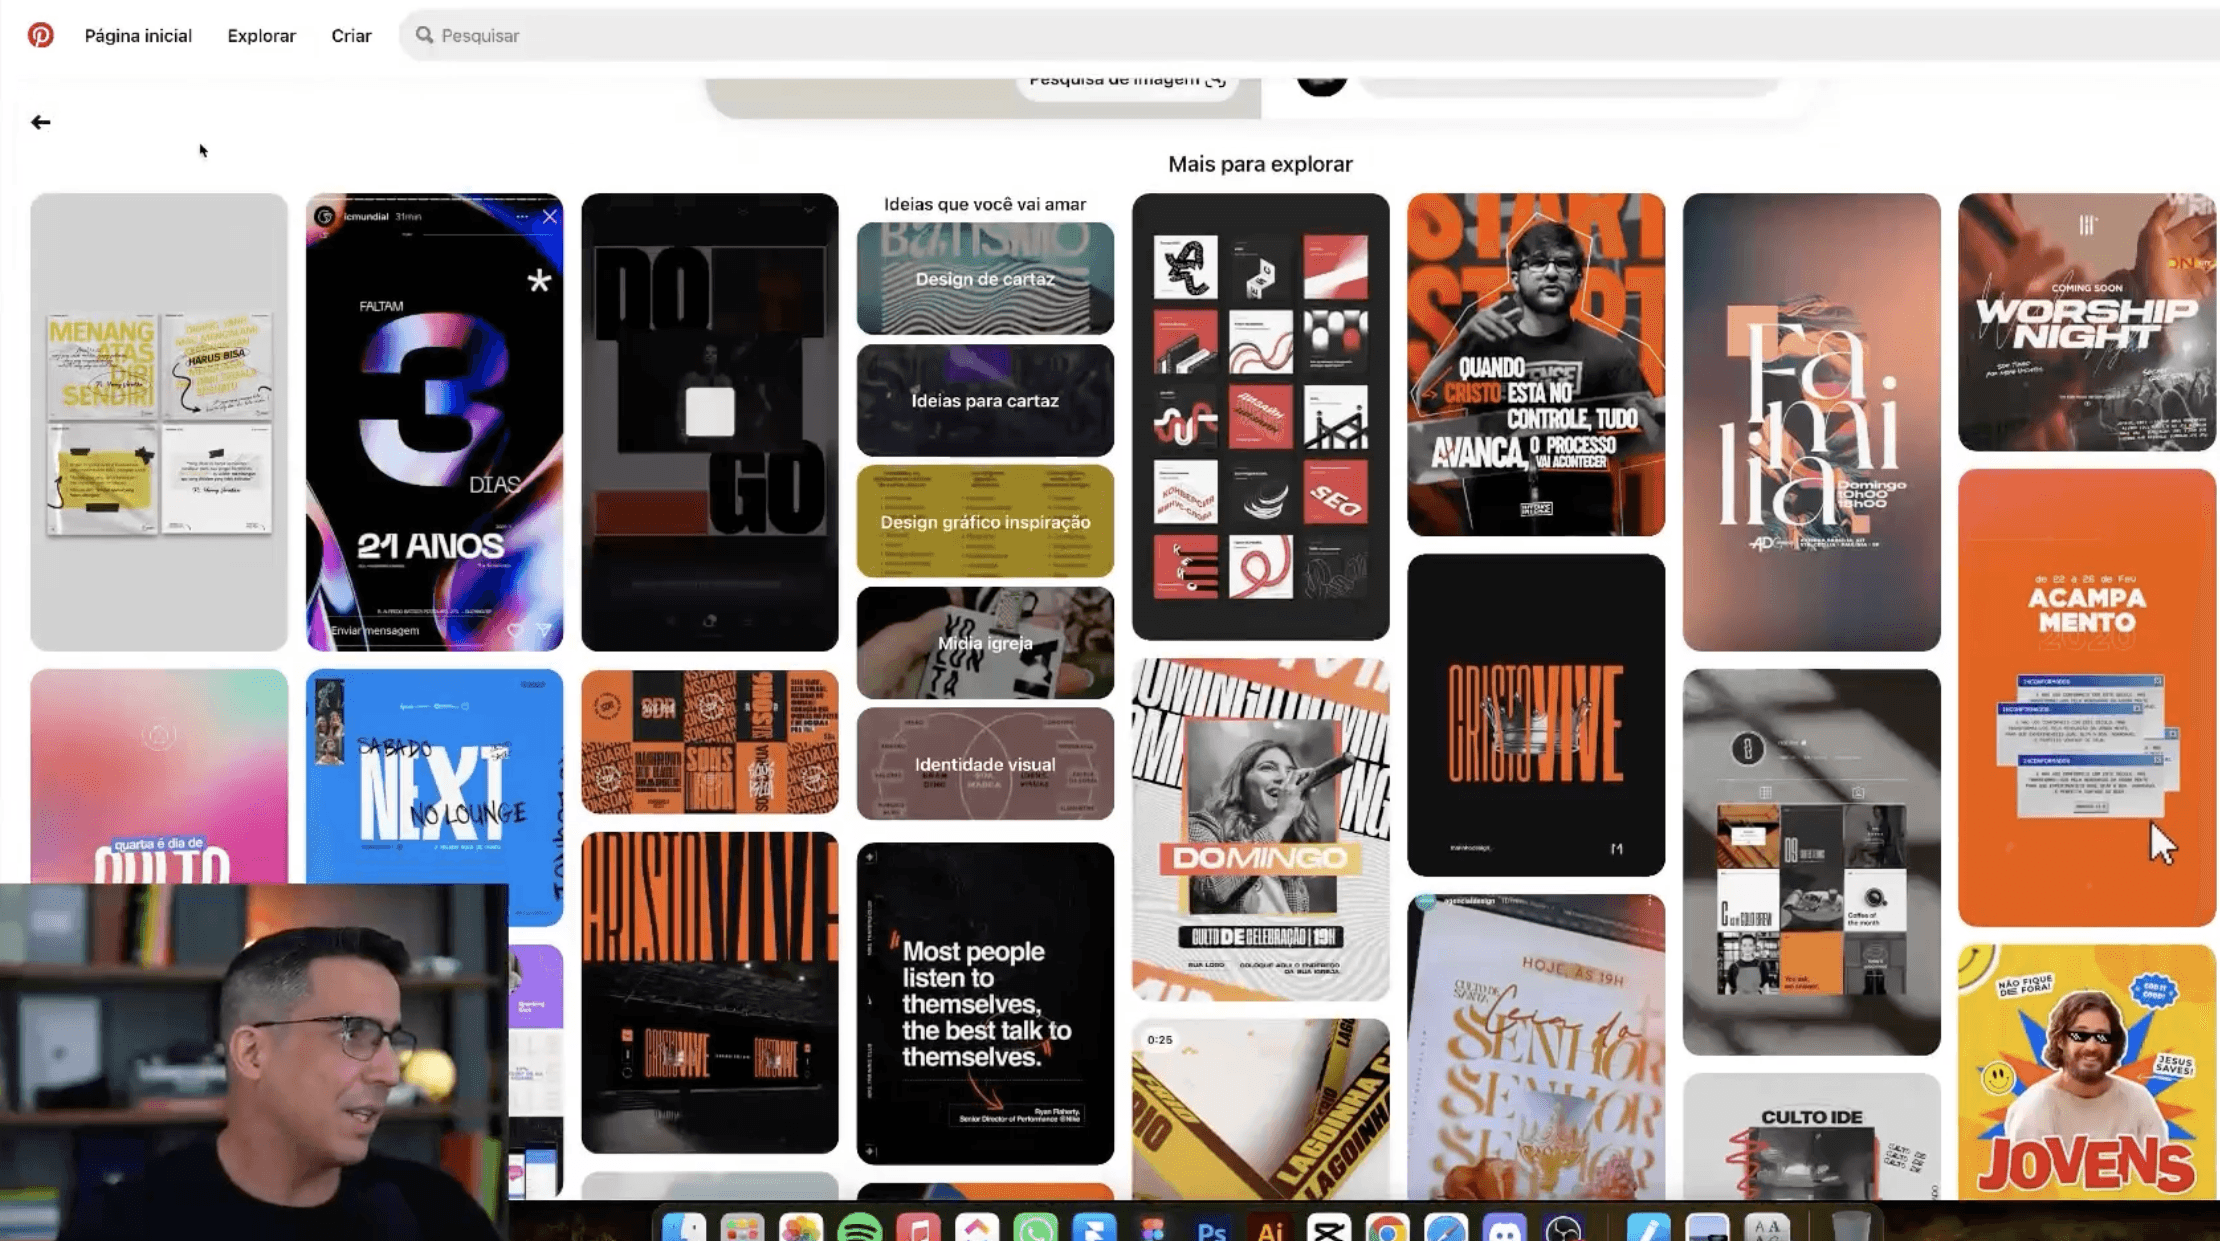Select the Design de cartaz idea

click(x=985, y=279)
